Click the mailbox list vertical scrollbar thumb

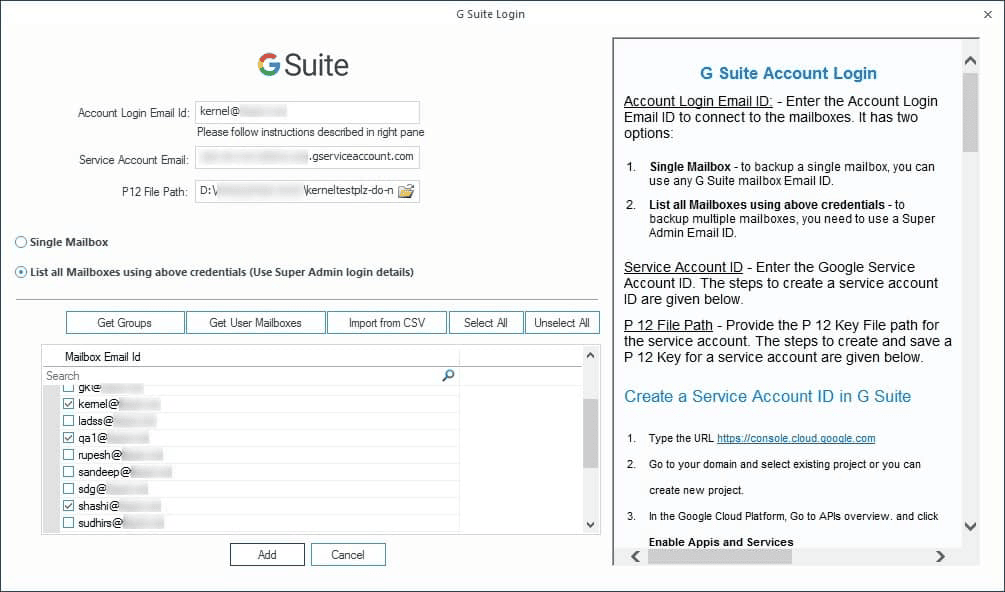[x=590, y=433]
